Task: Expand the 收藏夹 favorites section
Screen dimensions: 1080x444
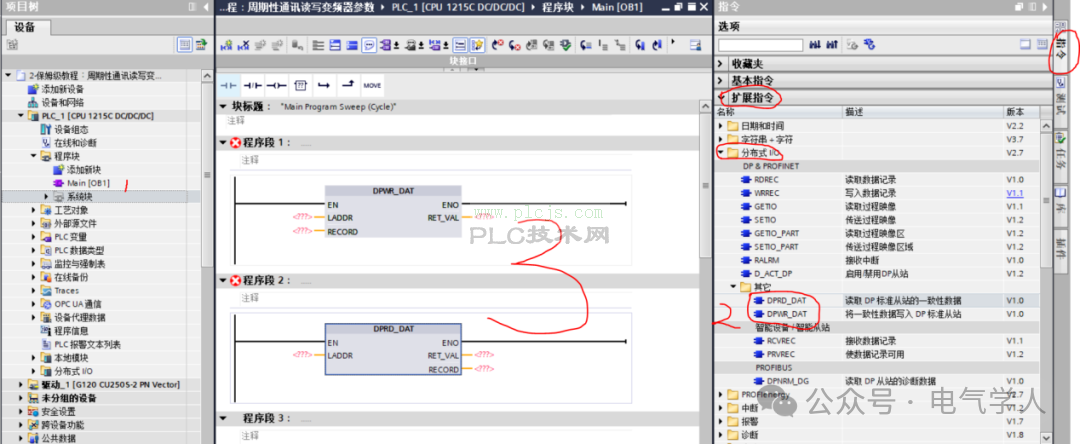Action: point(721,63)
